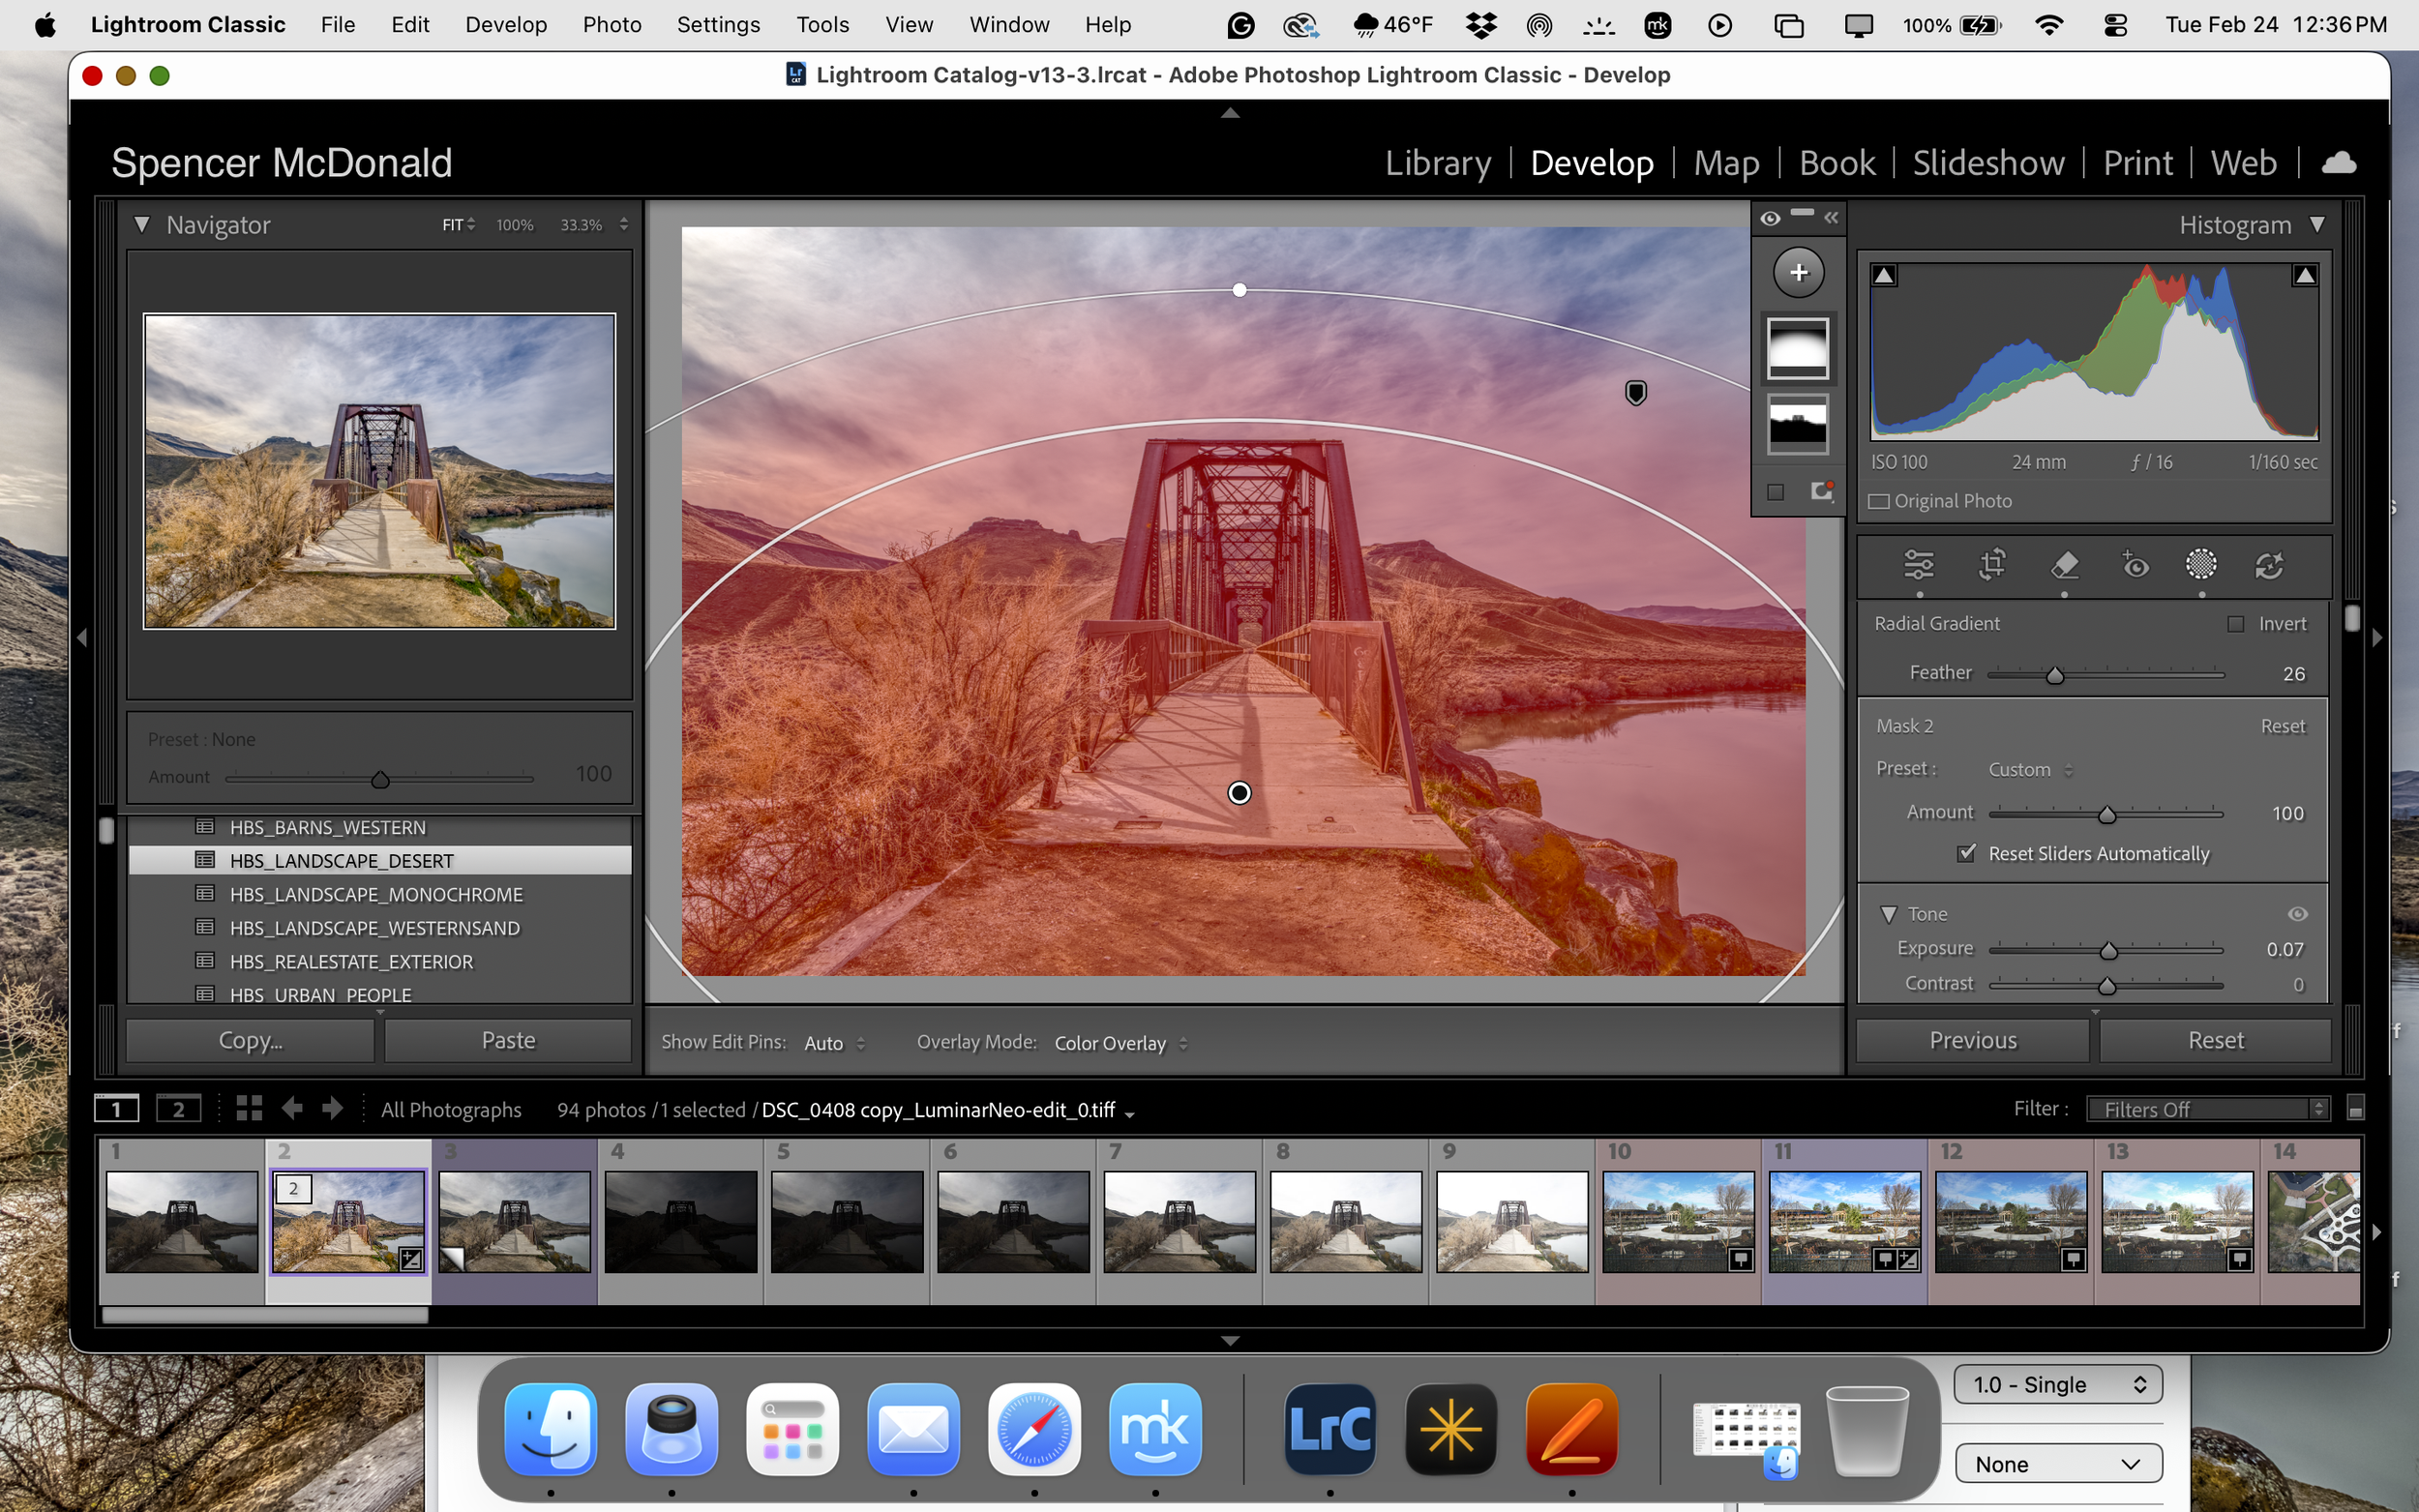Select the Masking tool icon
The width and height of the screenshot is (2419, 1512).
click(2202, 565)
